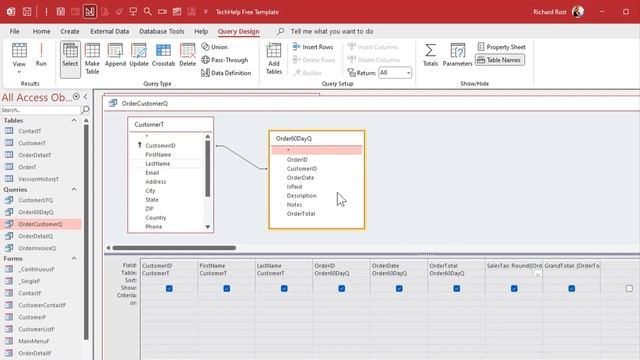Select Email field in CustomerT list
Viewport: 640px width, 360px height.
pos(152,173)
